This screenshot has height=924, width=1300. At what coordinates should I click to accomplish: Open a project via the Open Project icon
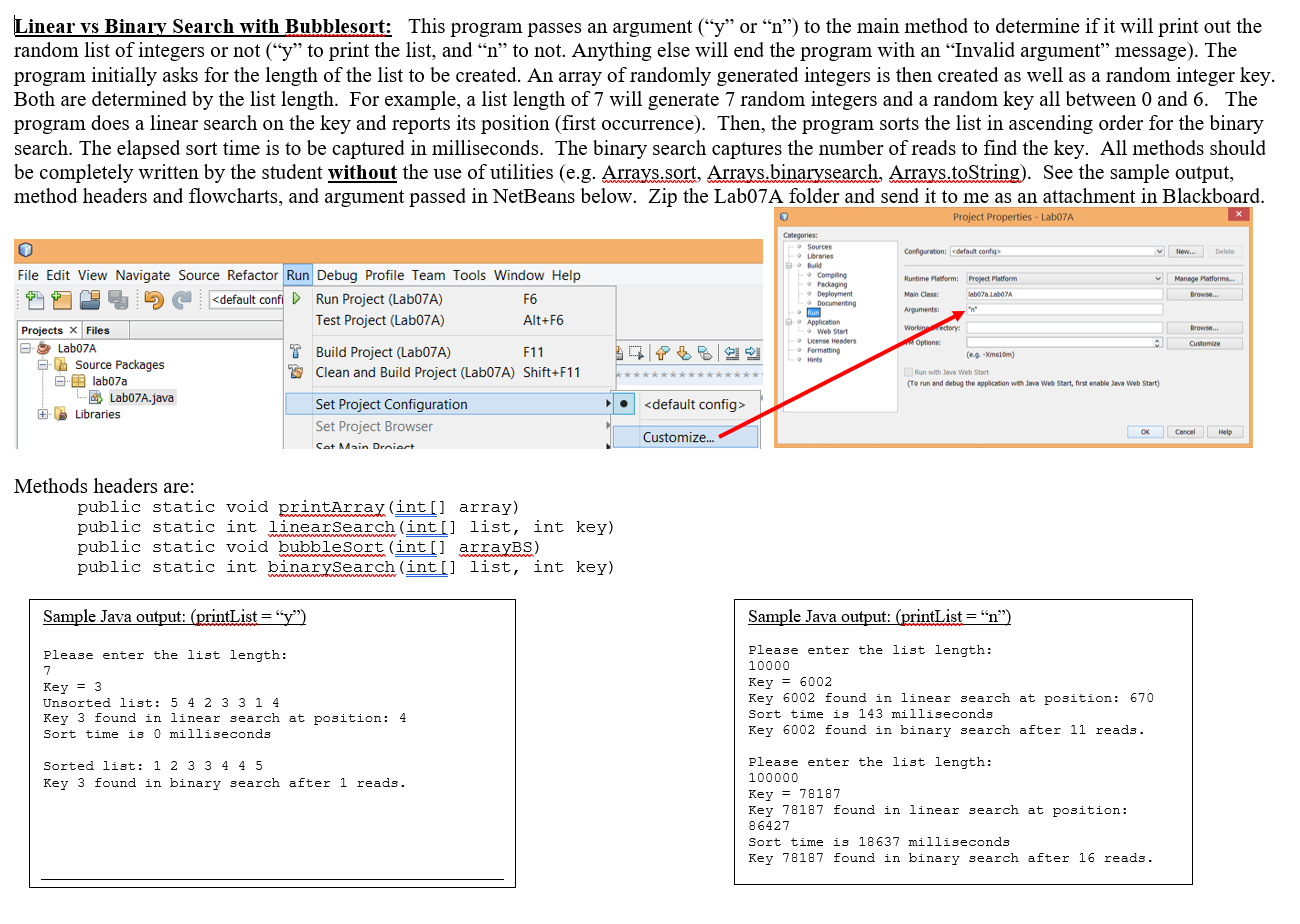click(x=90, y=302)
